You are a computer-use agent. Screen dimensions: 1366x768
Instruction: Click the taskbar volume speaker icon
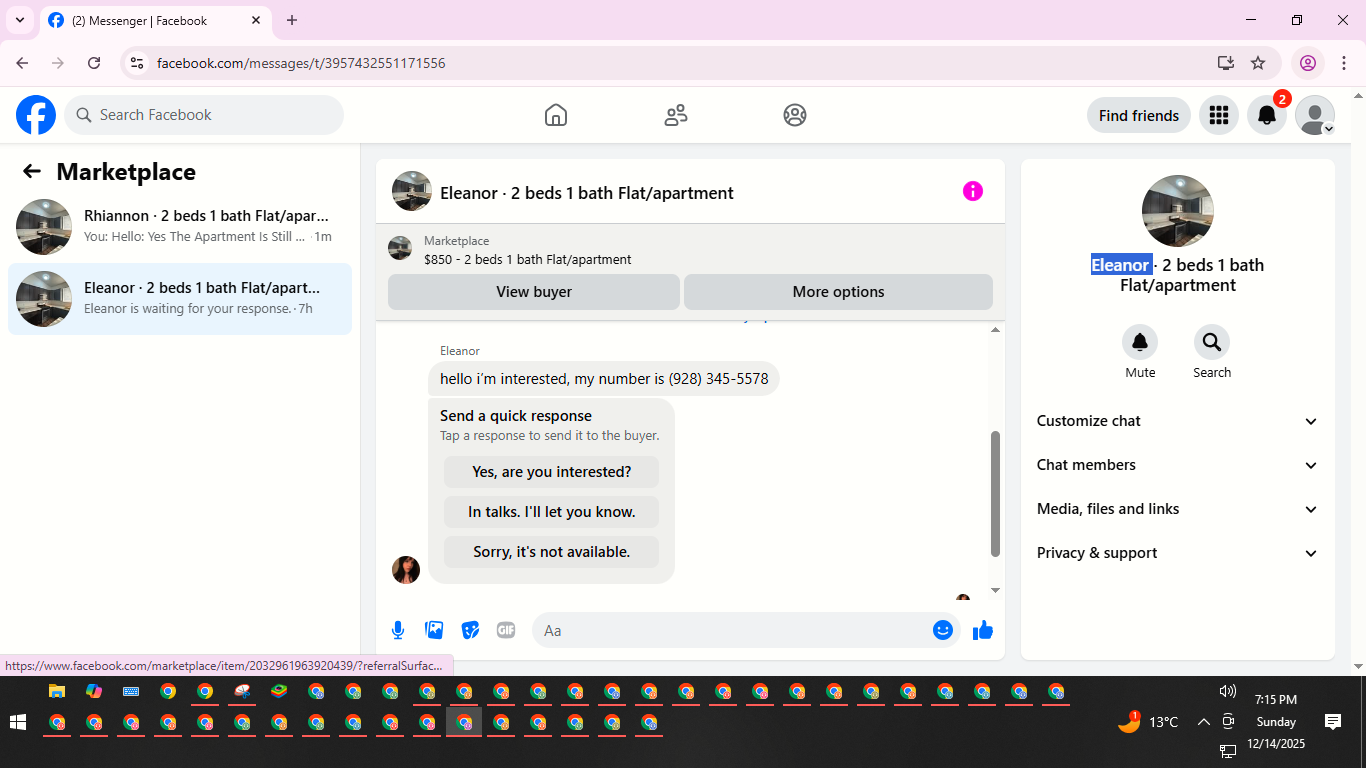1228,691
